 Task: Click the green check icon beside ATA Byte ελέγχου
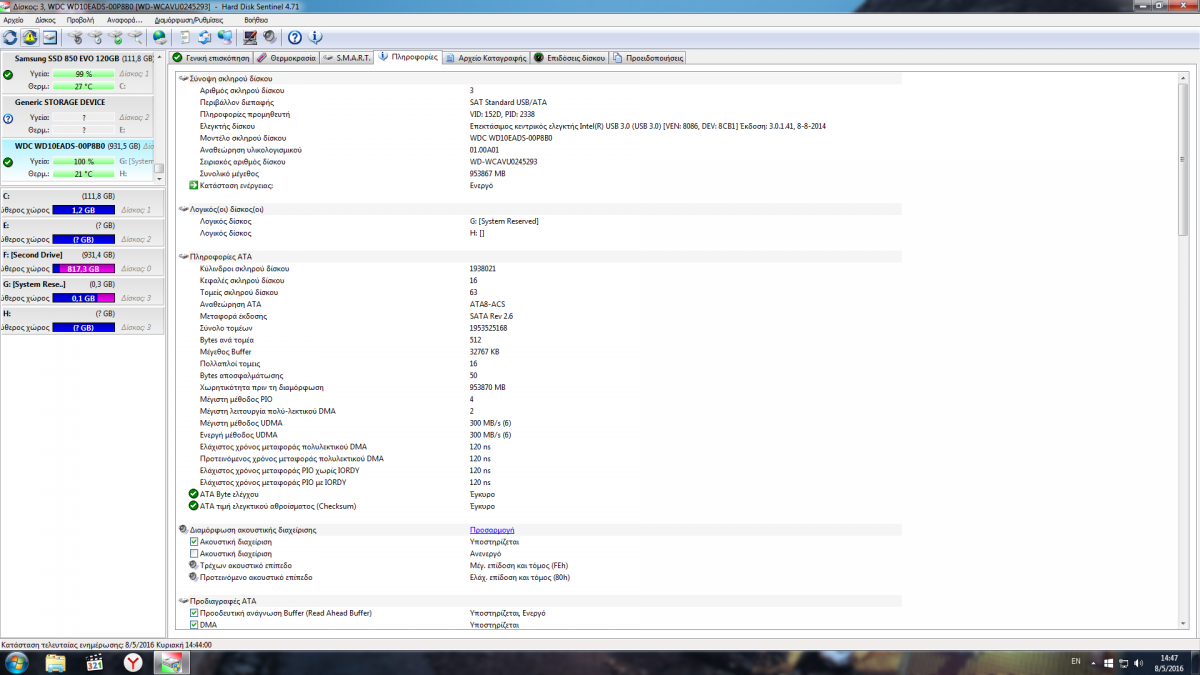click(194, 494)
